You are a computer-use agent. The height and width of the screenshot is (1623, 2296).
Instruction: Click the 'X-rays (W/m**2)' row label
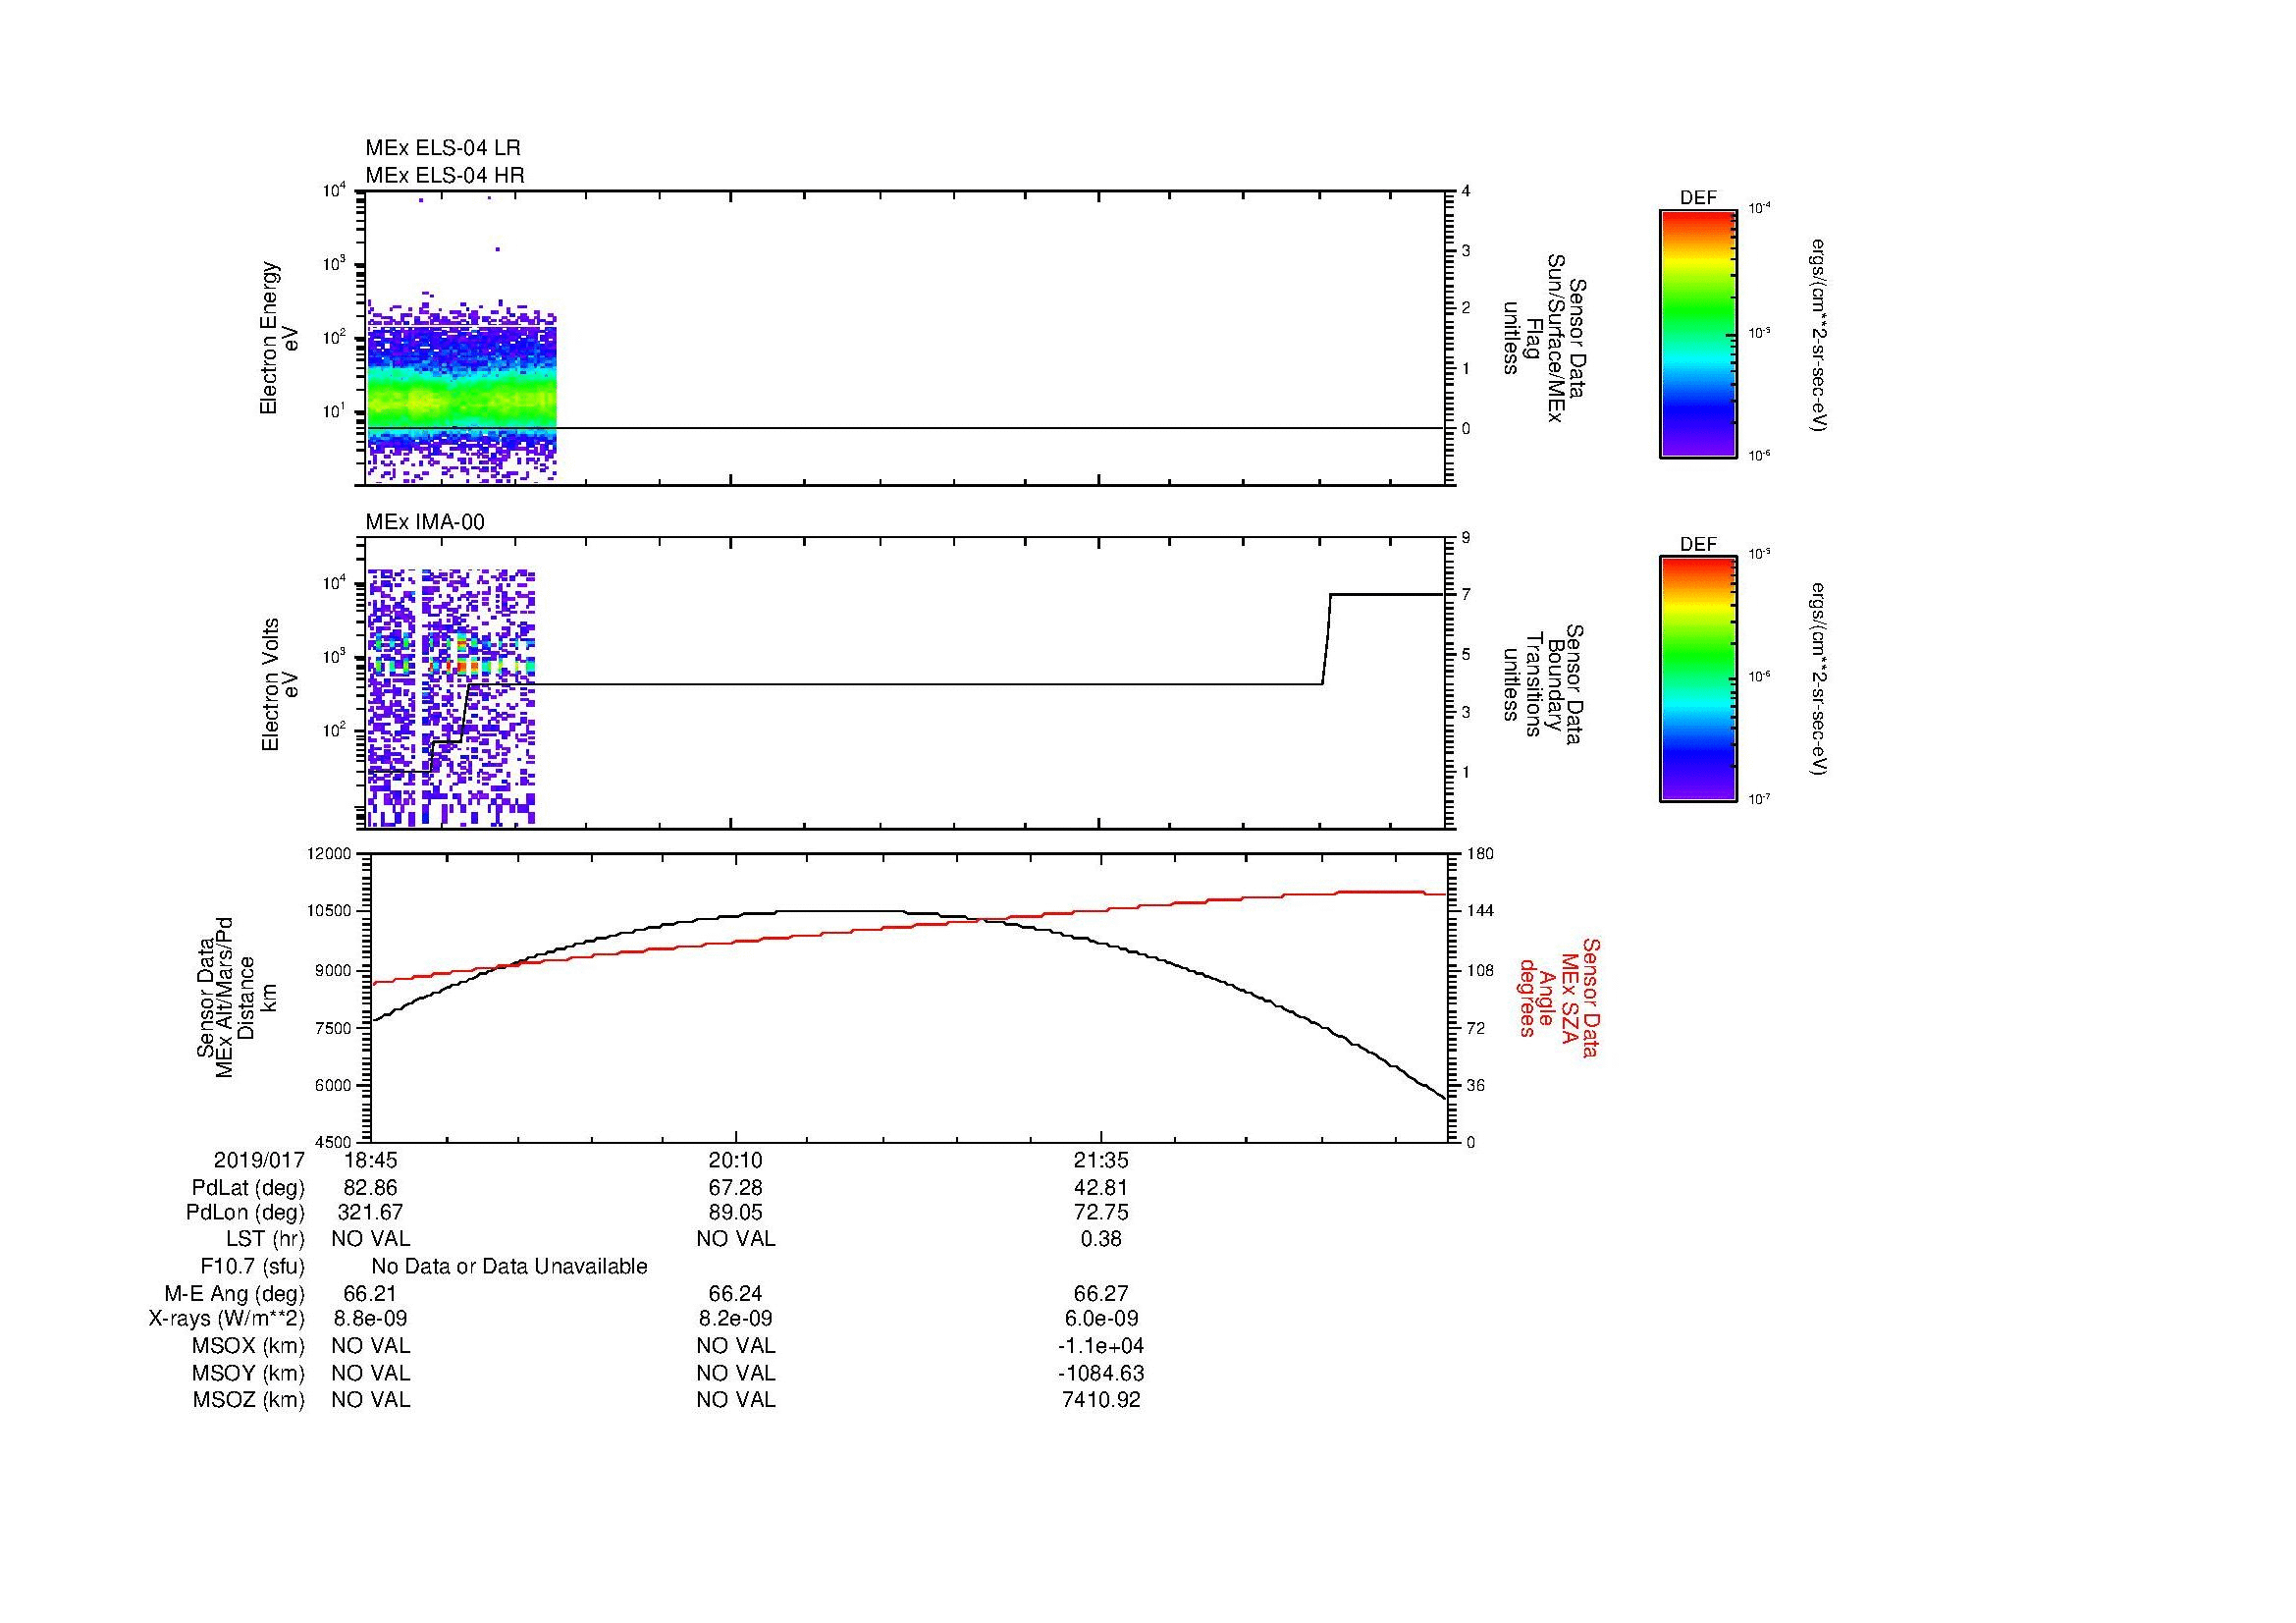click(227, 1319)
